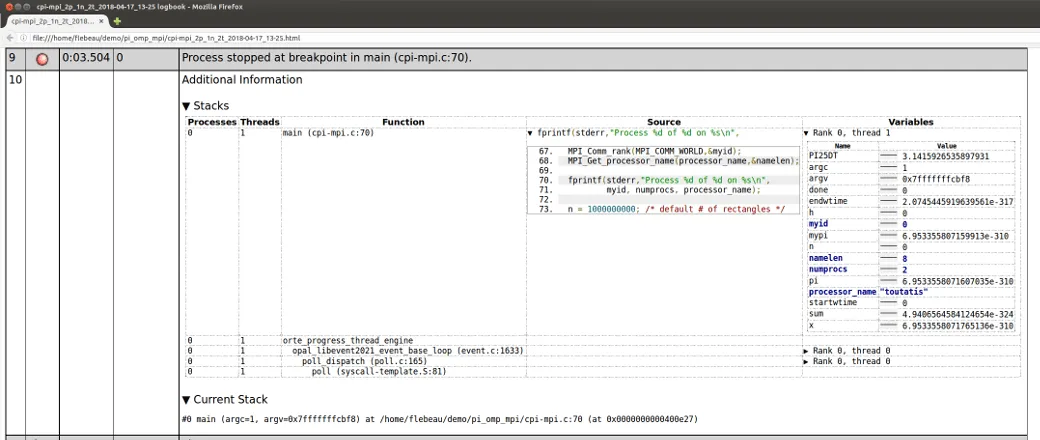Select the cpi-mpi logbook tab

52,20
